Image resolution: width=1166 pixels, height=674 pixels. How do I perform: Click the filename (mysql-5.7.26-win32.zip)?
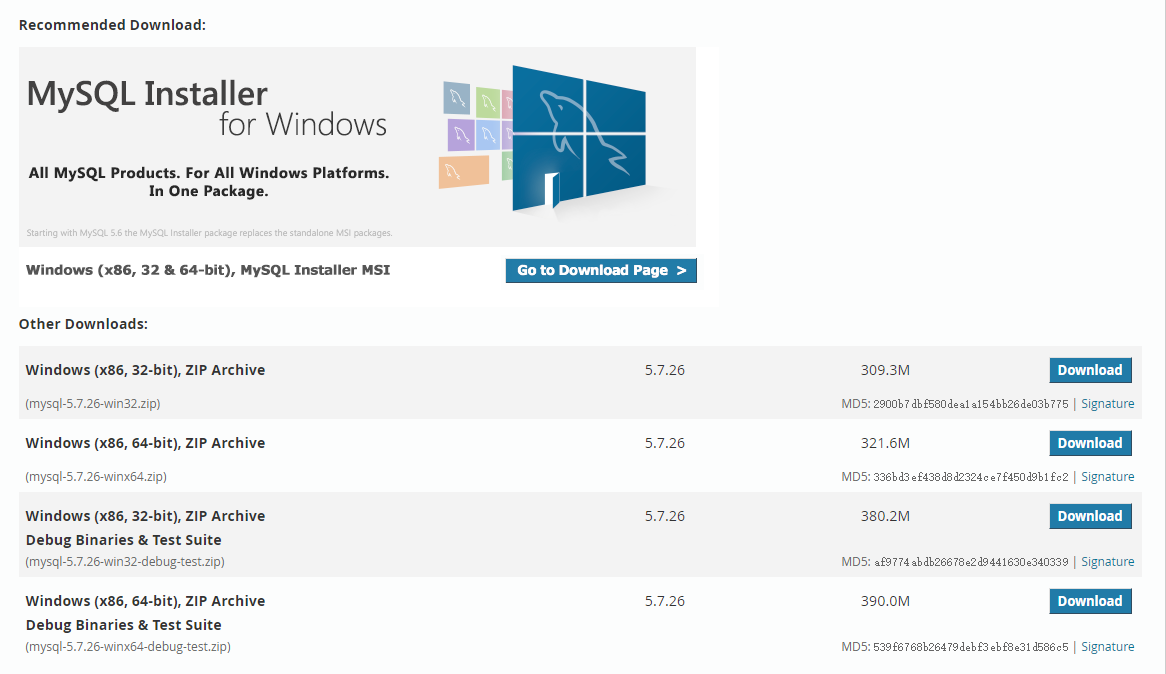(93, 404)
